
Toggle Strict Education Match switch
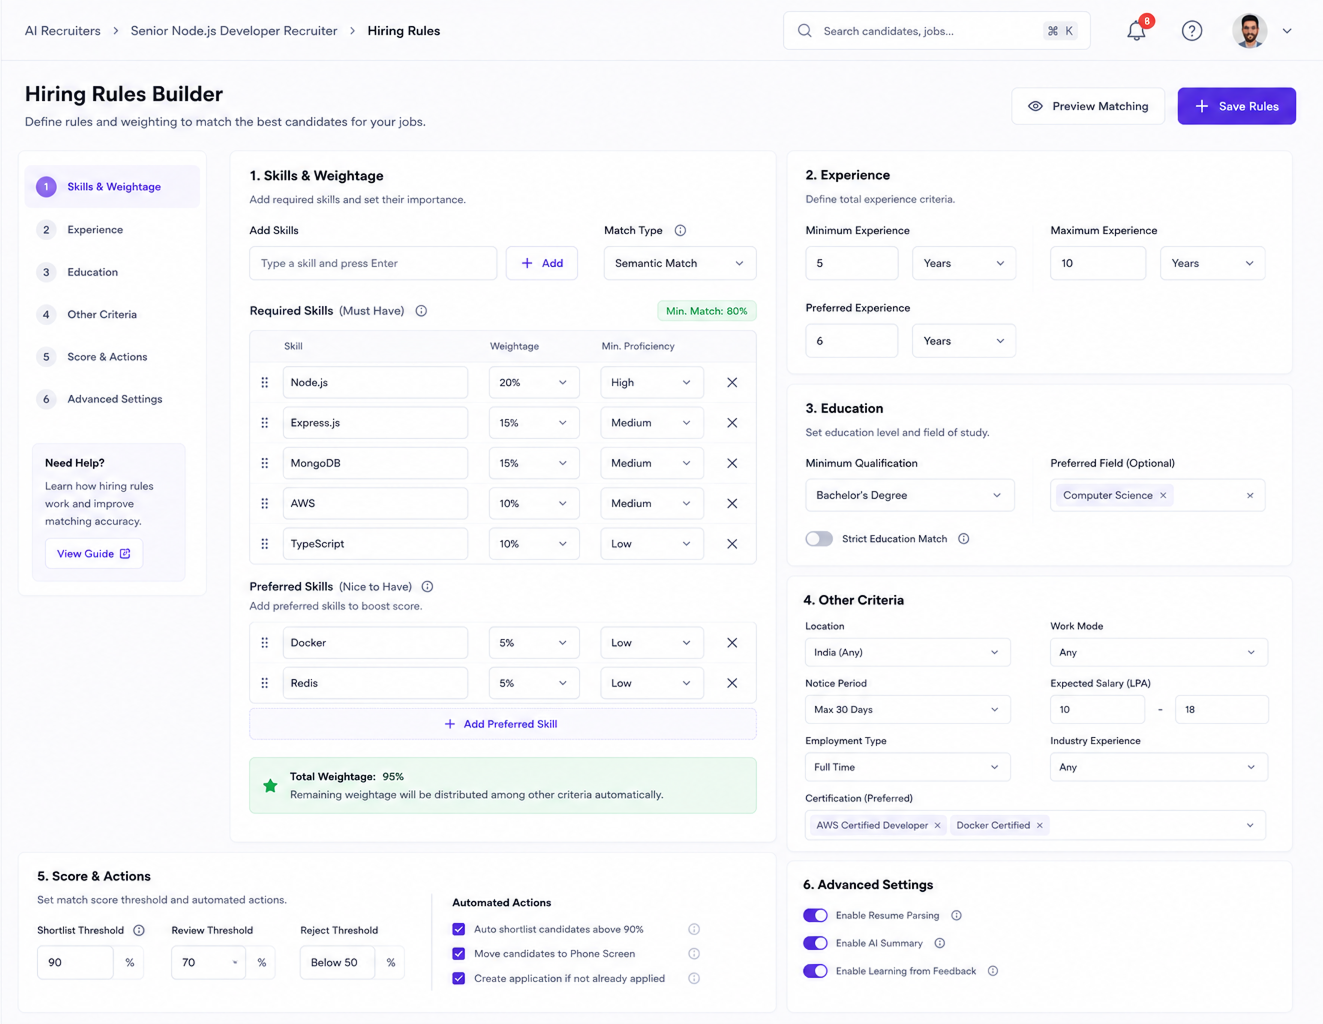[x=819, y=539]
